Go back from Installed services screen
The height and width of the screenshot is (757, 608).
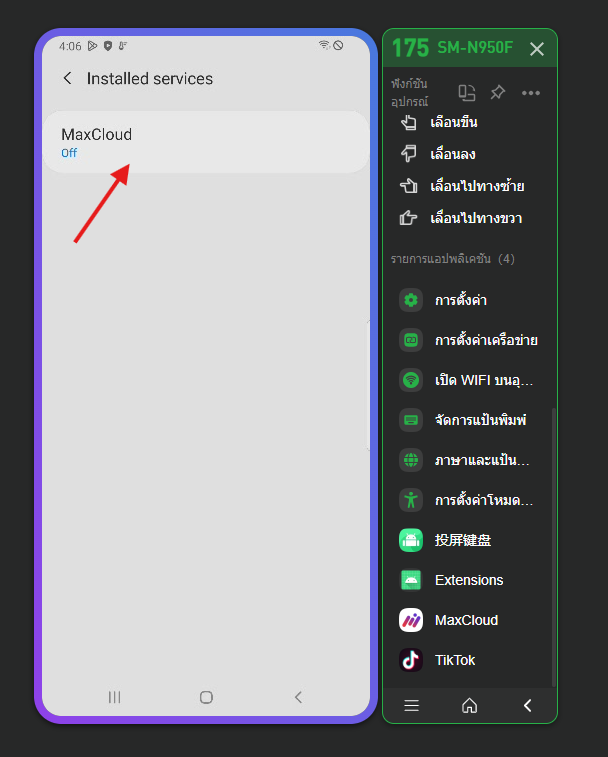click(x=68, y=78)
